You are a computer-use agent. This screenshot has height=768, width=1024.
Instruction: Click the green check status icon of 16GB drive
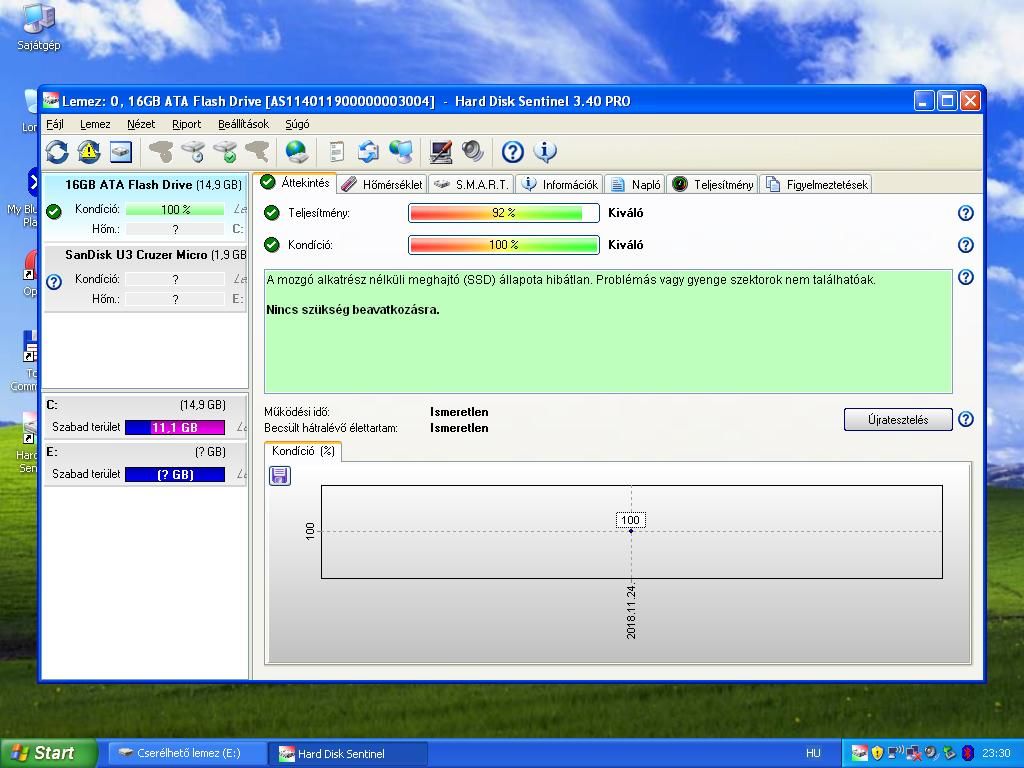tap(54, 212)
